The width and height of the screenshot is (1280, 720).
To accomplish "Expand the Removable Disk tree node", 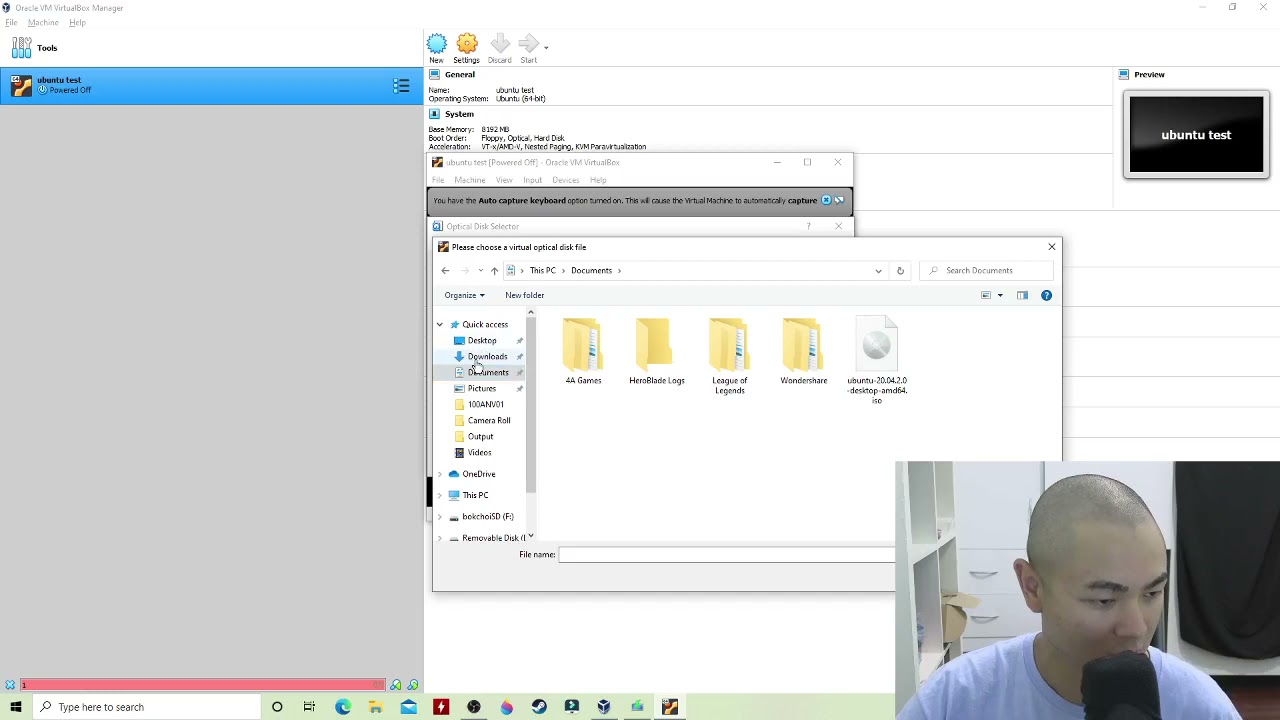I will coord(440,538).
